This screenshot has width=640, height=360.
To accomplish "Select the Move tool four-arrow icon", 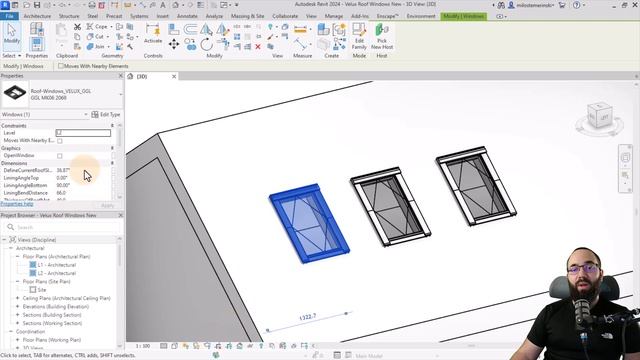I will (174, 44).
